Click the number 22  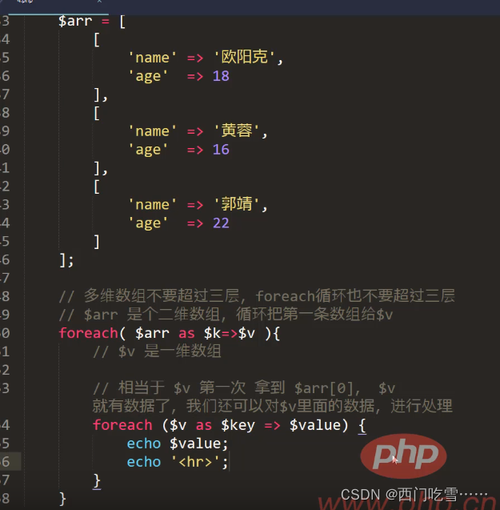coord(221,223)
